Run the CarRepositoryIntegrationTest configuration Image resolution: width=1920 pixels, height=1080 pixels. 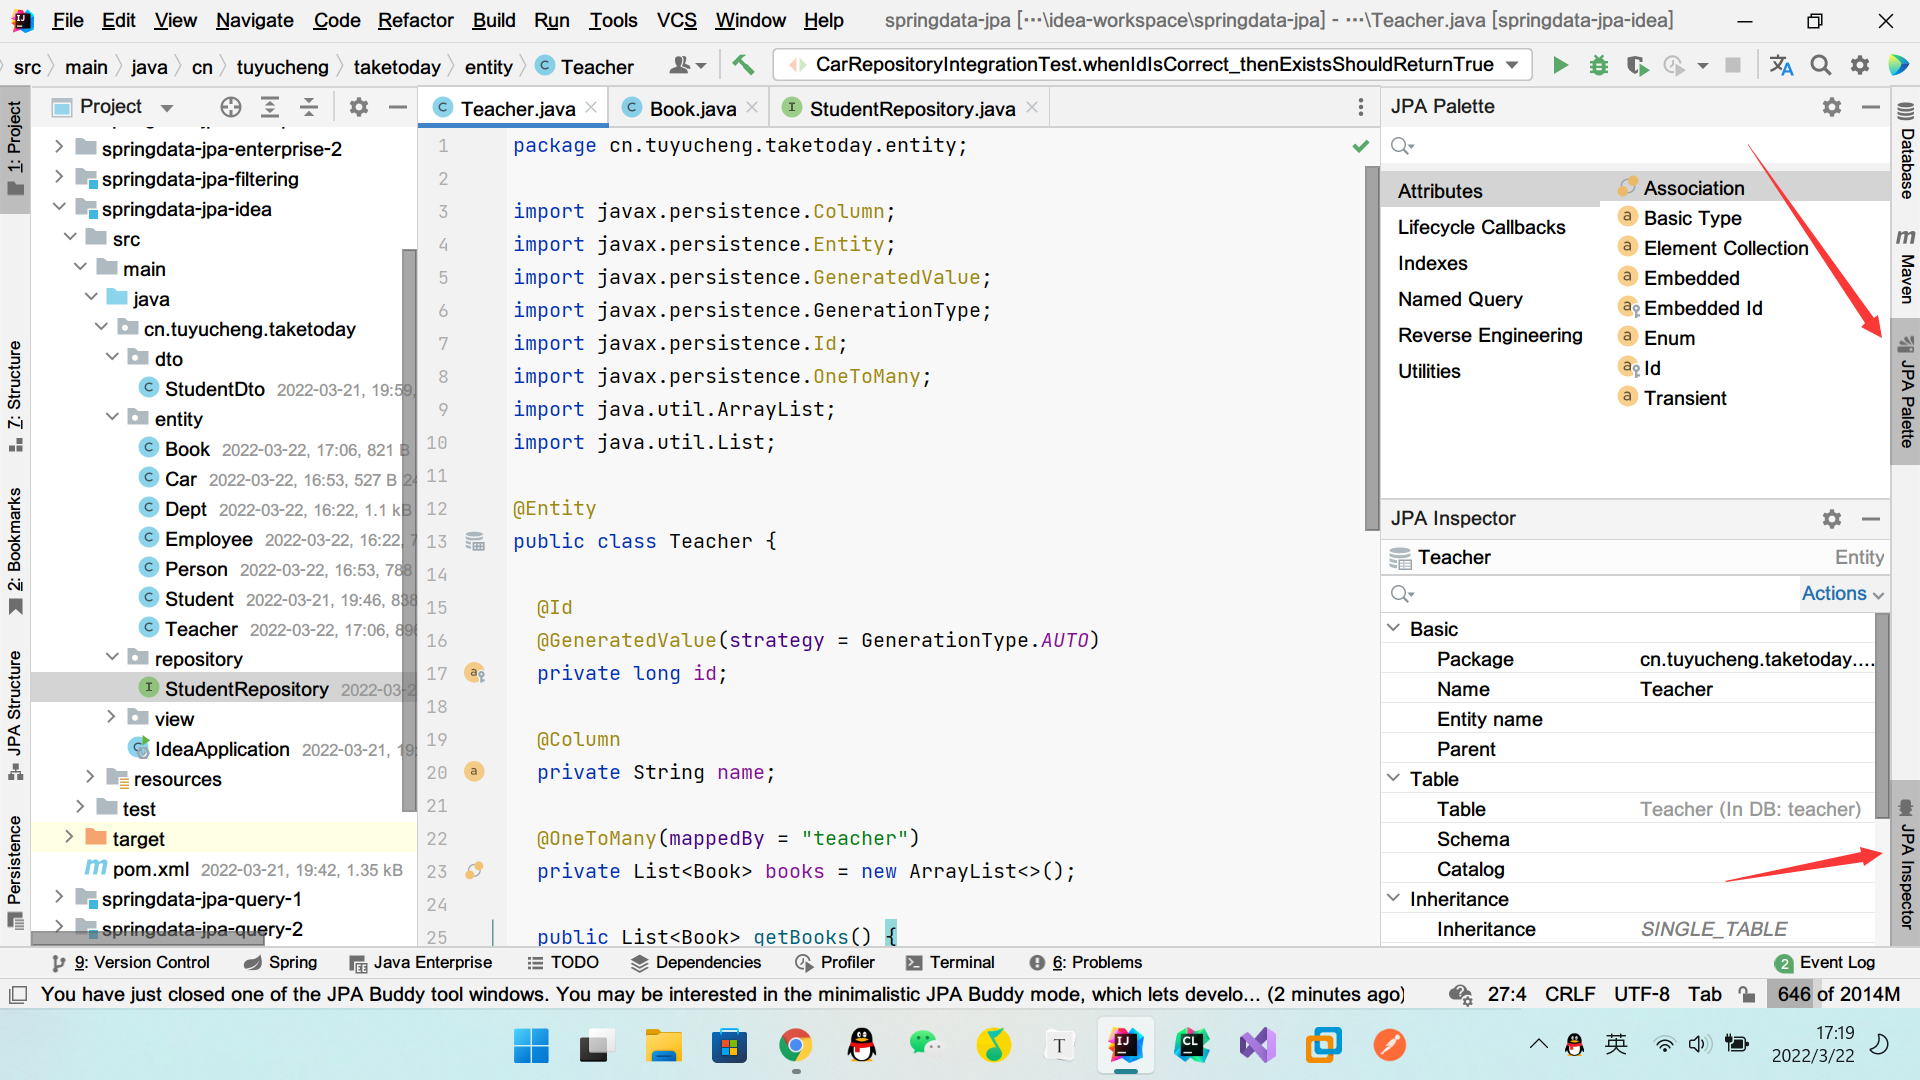click(1560, 65)
